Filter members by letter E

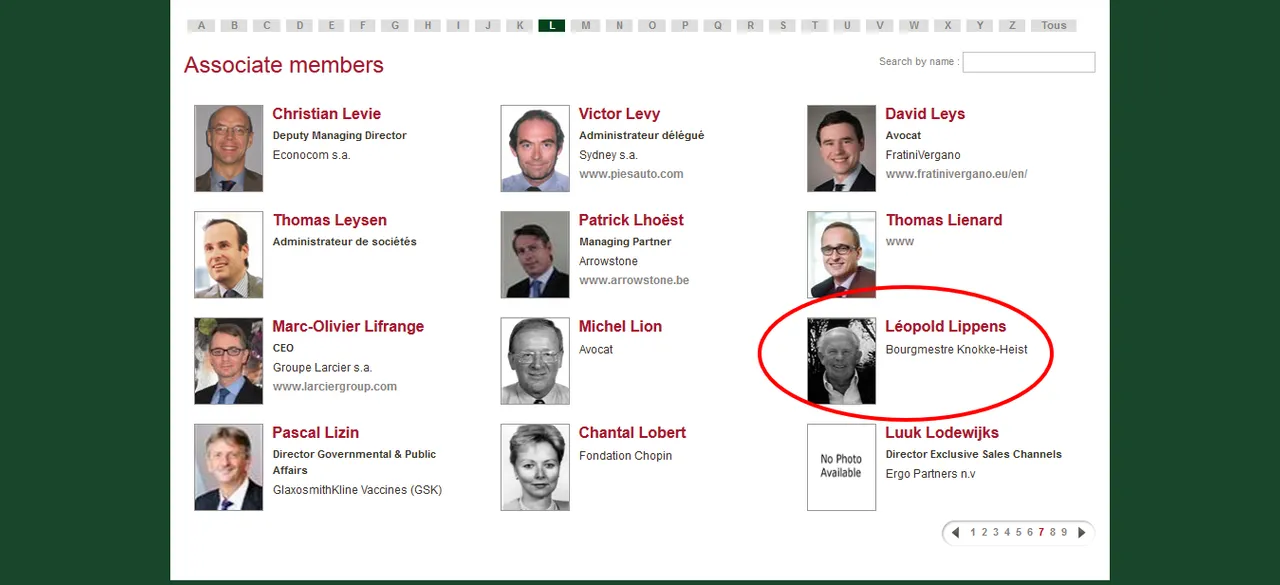pyautogui.click(x=331, y=26)
